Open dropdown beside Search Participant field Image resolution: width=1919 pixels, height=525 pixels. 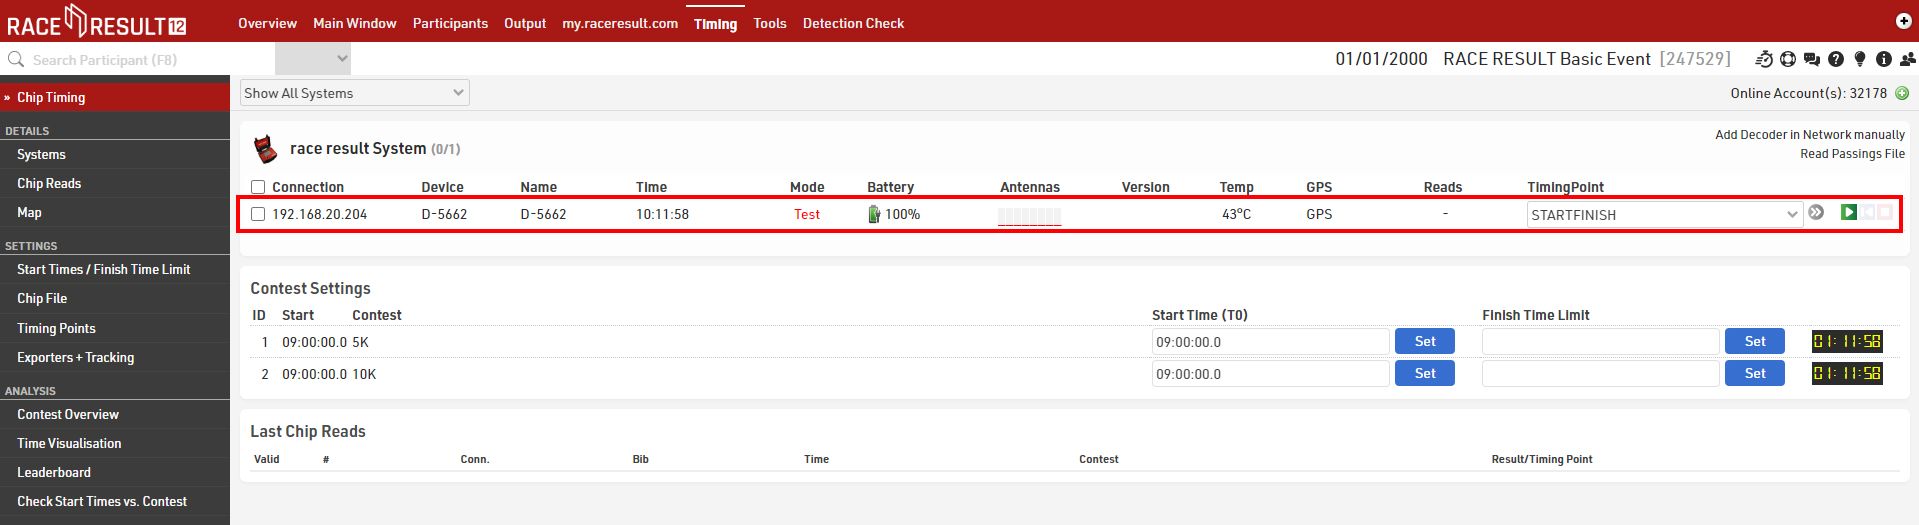[313, 59]
